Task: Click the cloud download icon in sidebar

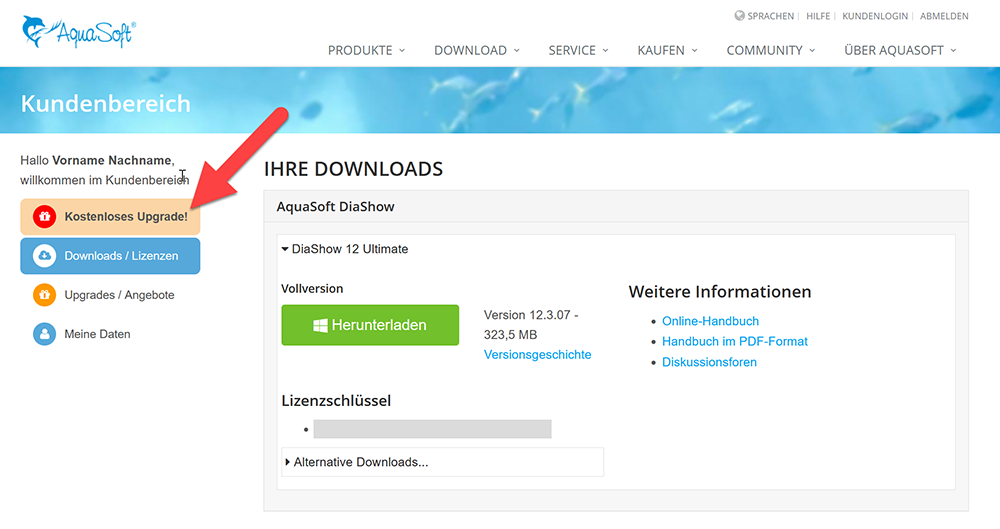Action: click(x=44, y=256)
